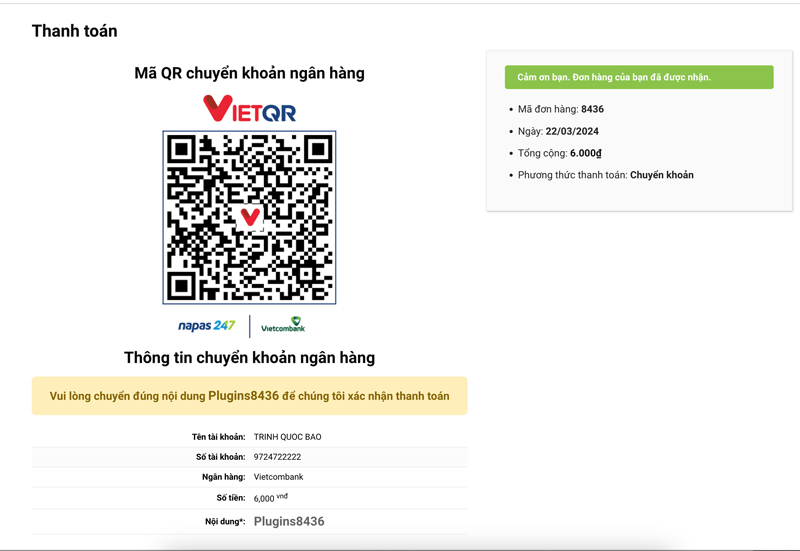The height and width of the screenshot is (551, 800).
Task: Click the order date 22/03/2024
Action: (572, 131)
